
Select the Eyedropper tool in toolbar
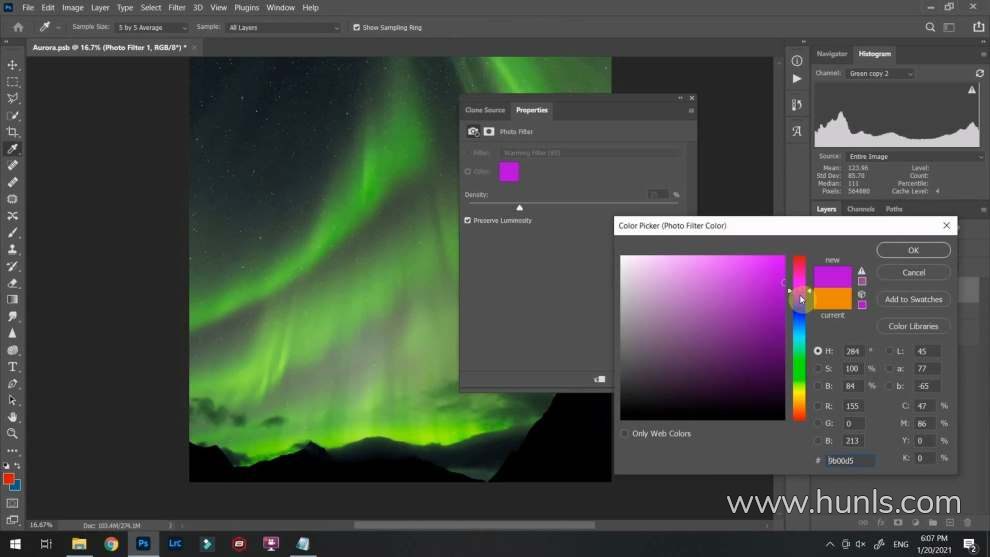click(x=13, y=149)
